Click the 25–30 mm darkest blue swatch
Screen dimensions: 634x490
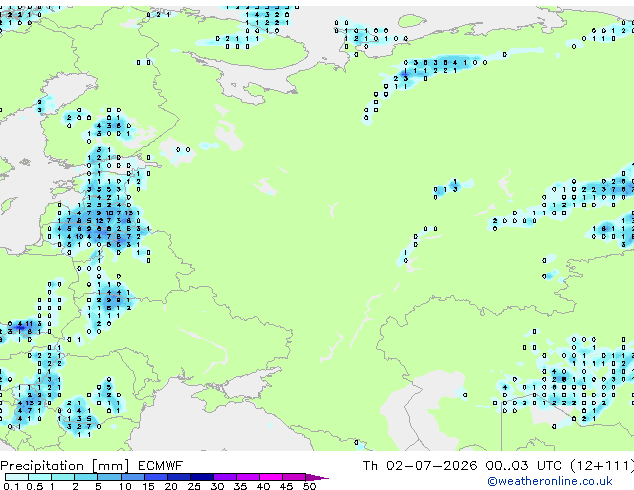(x=202, y=477)
